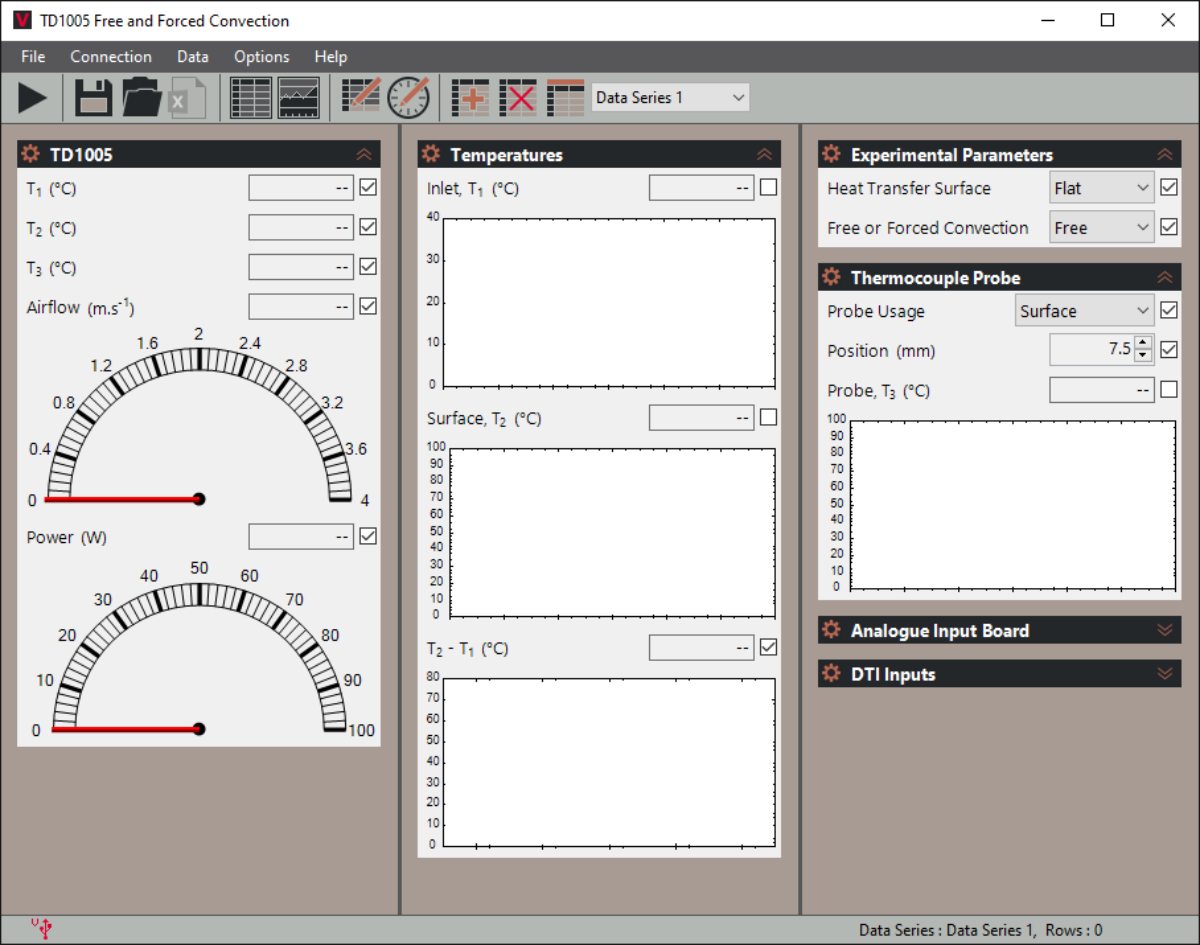The image size is (1200, 945).
Task: Toggle the Airflow checkbox
Action: pyautogui.click(x=368, y=306)
